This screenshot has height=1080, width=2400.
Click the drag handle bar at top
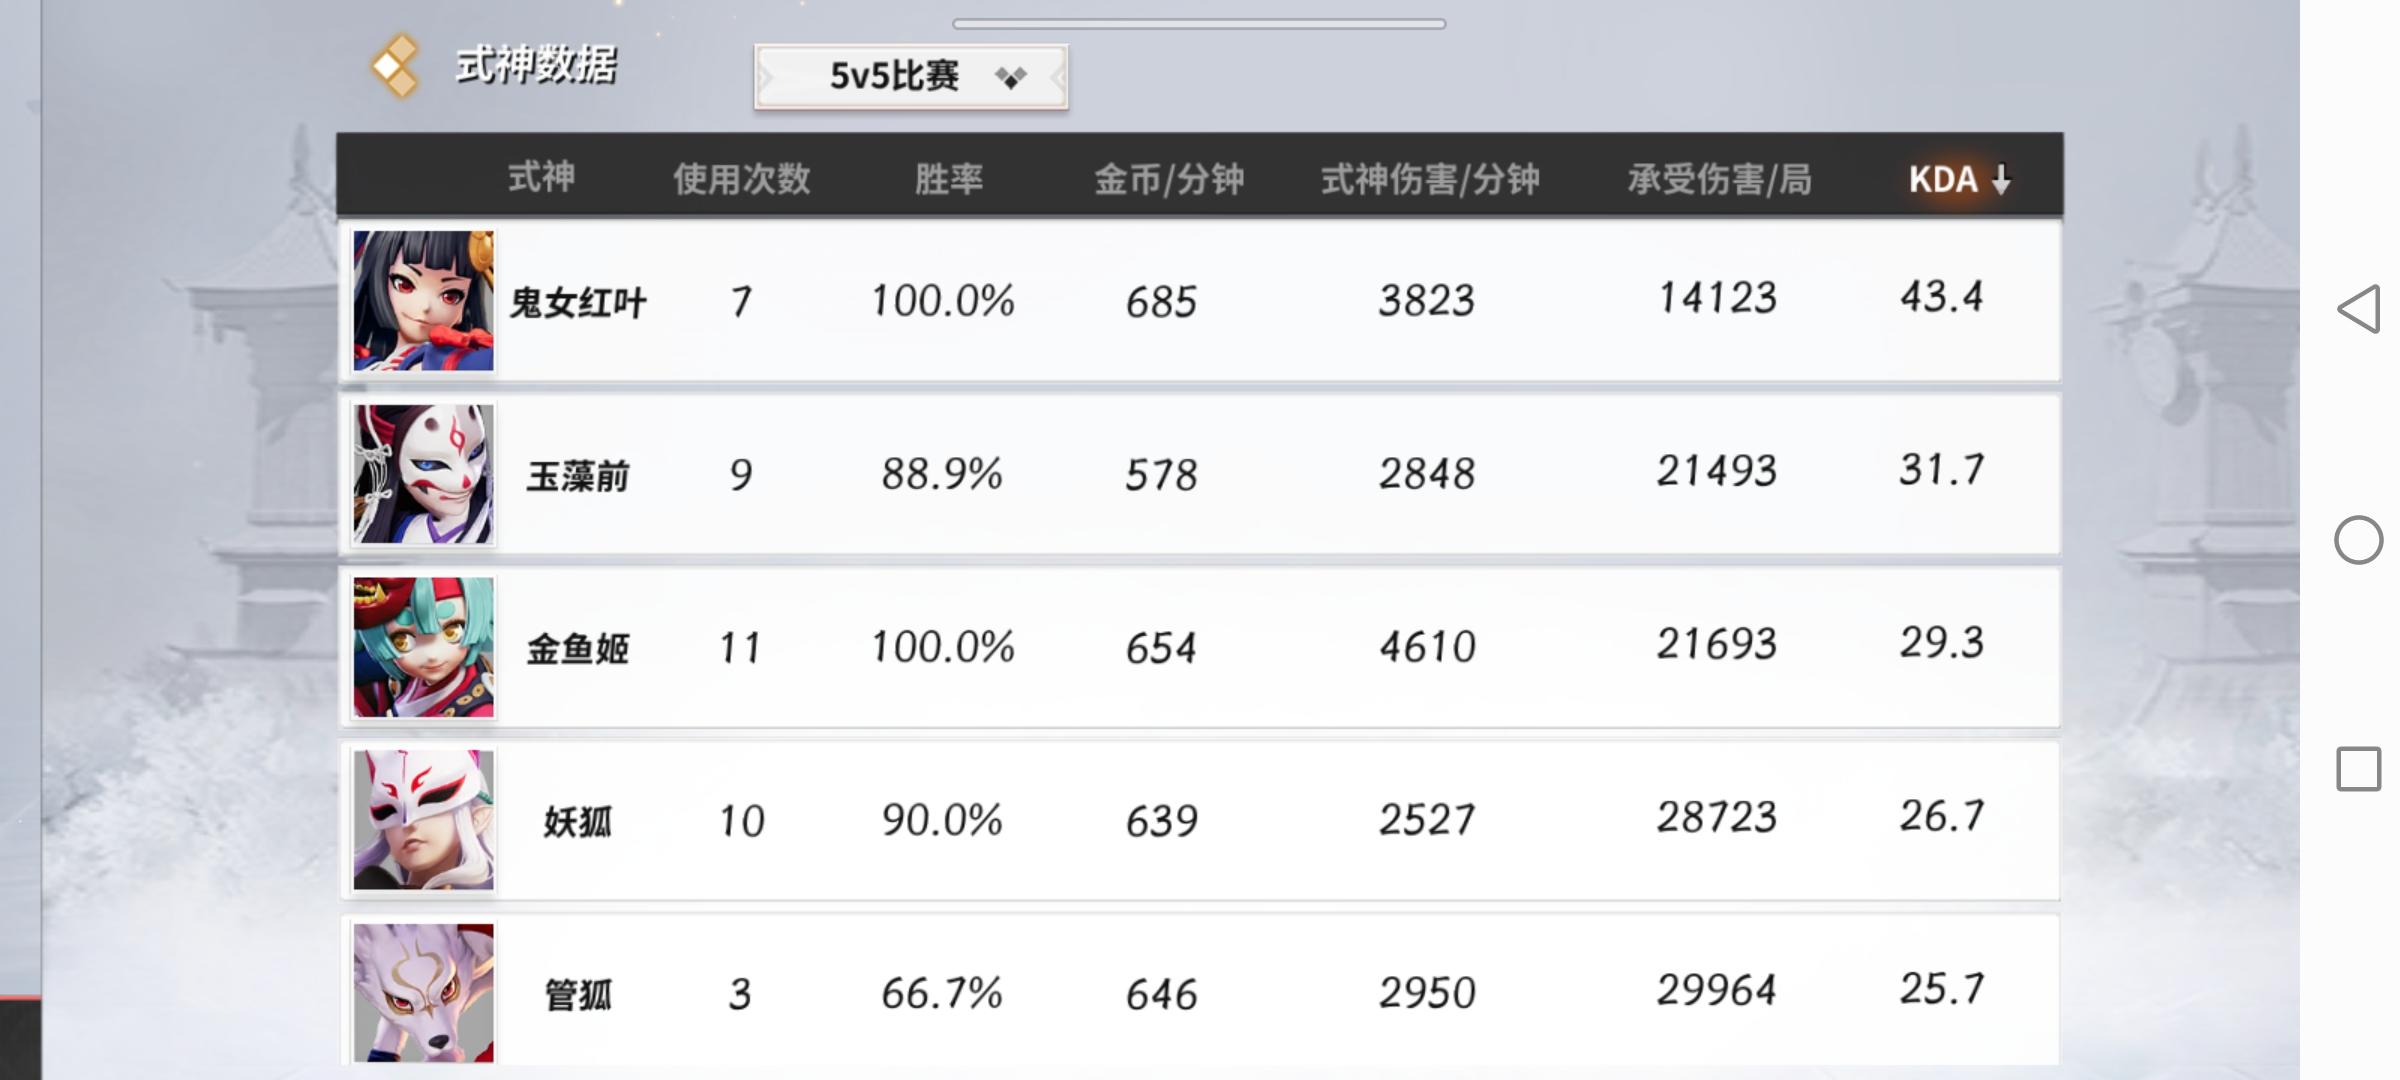tap(1198, 24)
